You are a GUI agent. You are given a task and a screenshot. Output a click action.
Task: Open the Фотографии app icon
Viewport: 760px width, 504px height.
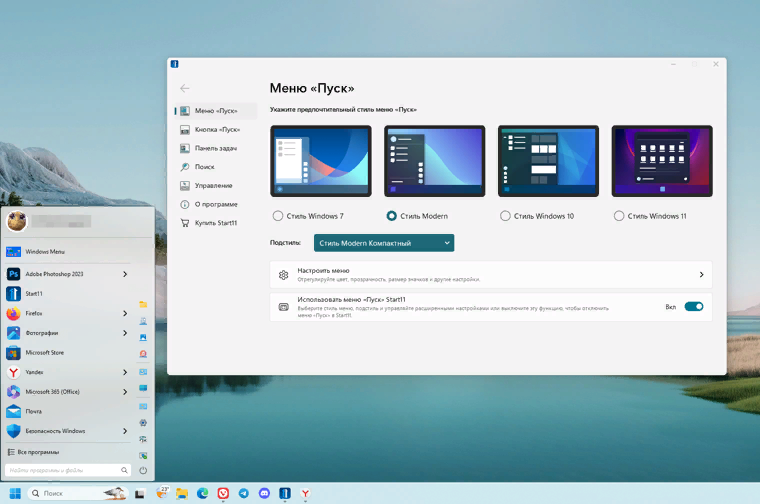coord(14,333)
